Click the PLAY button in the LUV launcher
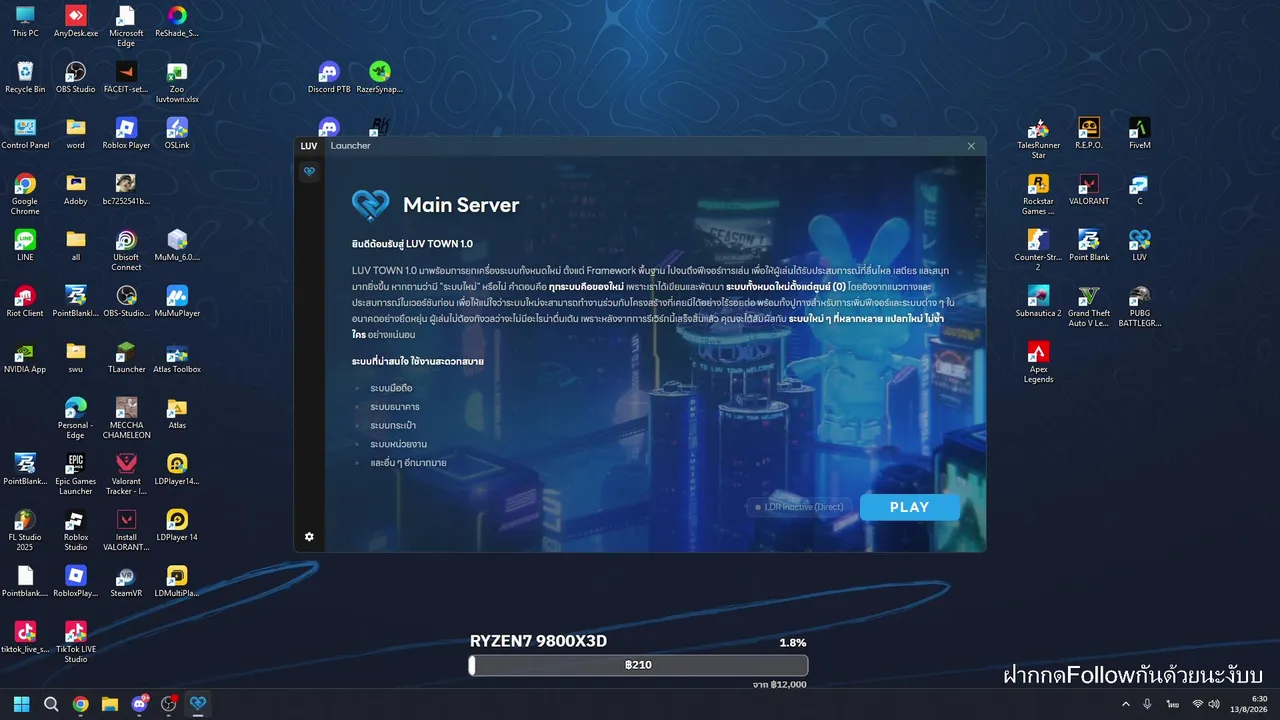 coord(909,507)
